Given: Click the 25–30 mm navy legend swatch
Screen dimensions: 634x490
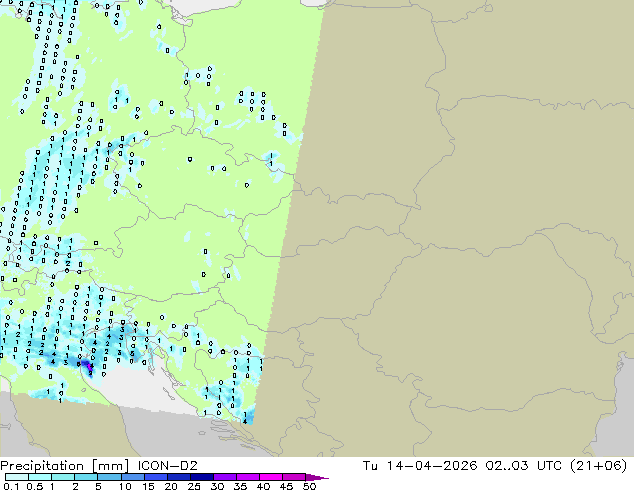Looking at the screenshot, I should [x=201, y=477].
